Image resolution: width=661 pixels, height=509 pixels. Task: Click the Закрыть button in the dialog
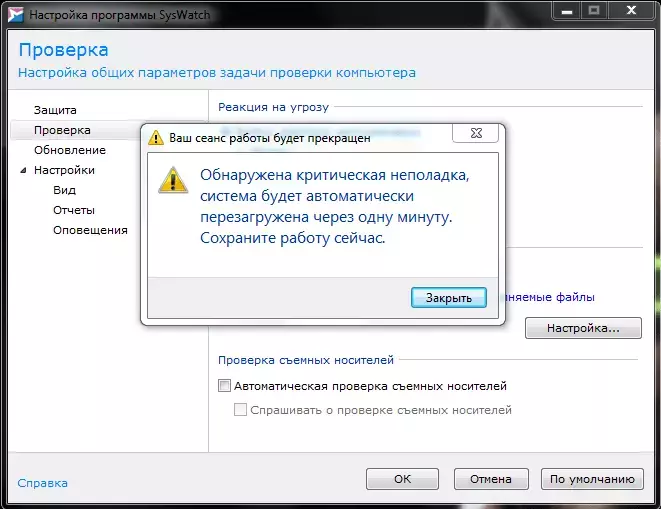click(x=449, y=298)
